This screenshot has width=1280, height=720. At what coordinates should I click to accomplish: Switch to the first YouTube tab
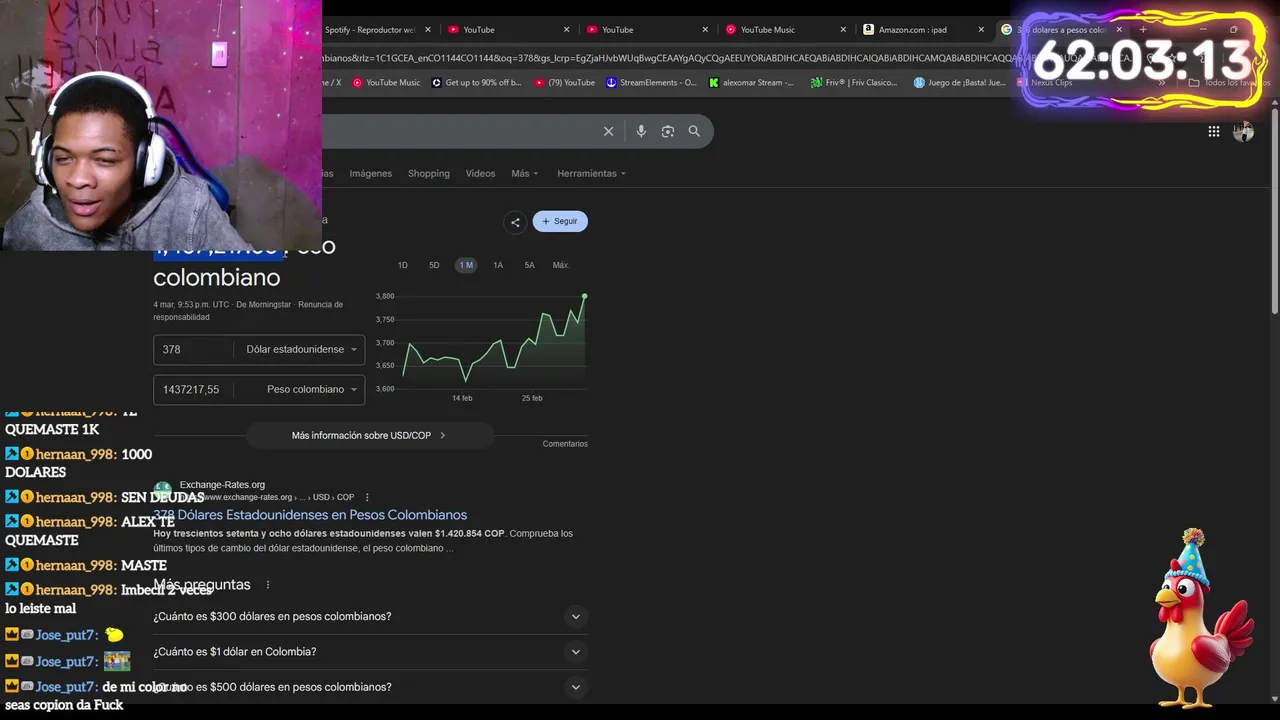tap(508, 30)
